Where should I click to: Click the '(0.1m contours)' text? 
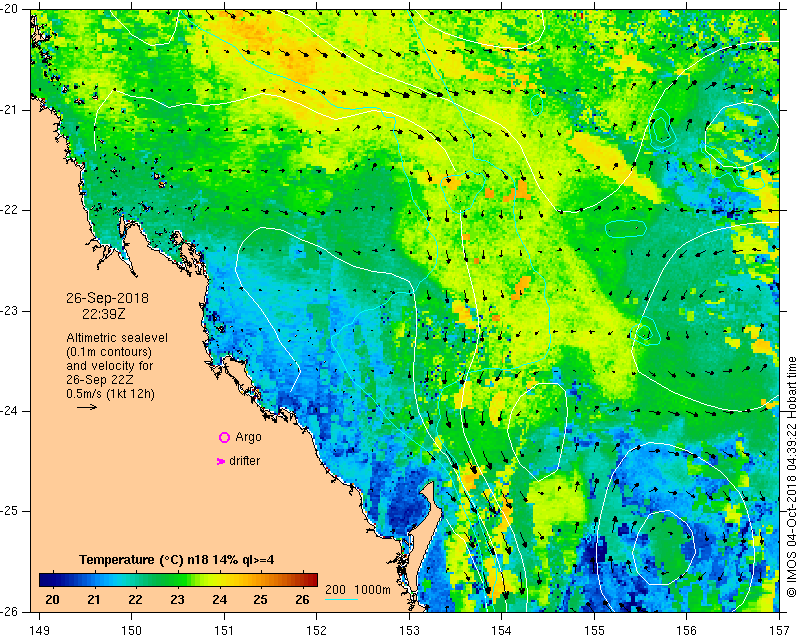[x=109, y=352]
